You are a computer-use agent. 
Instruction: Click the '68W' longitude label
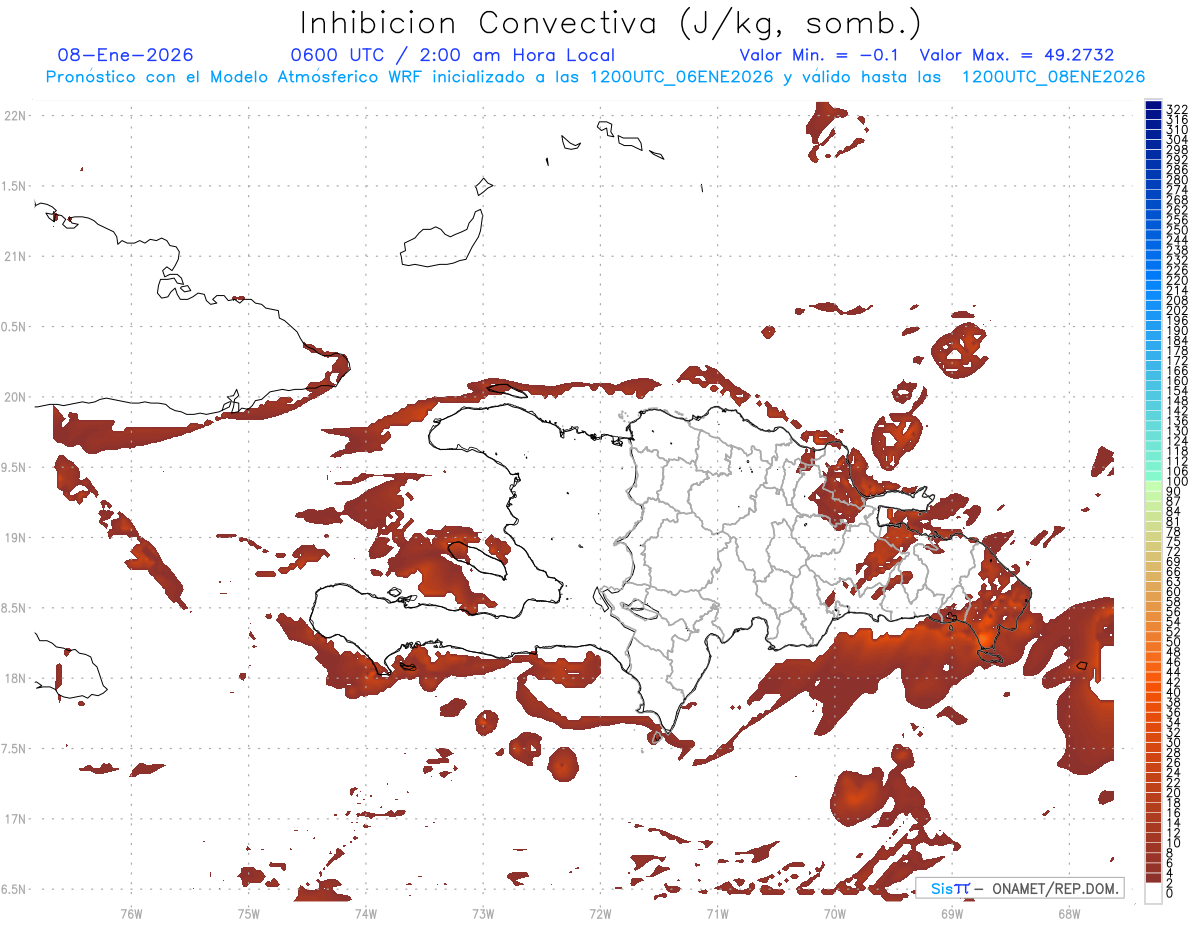[x=1068, y=912]
